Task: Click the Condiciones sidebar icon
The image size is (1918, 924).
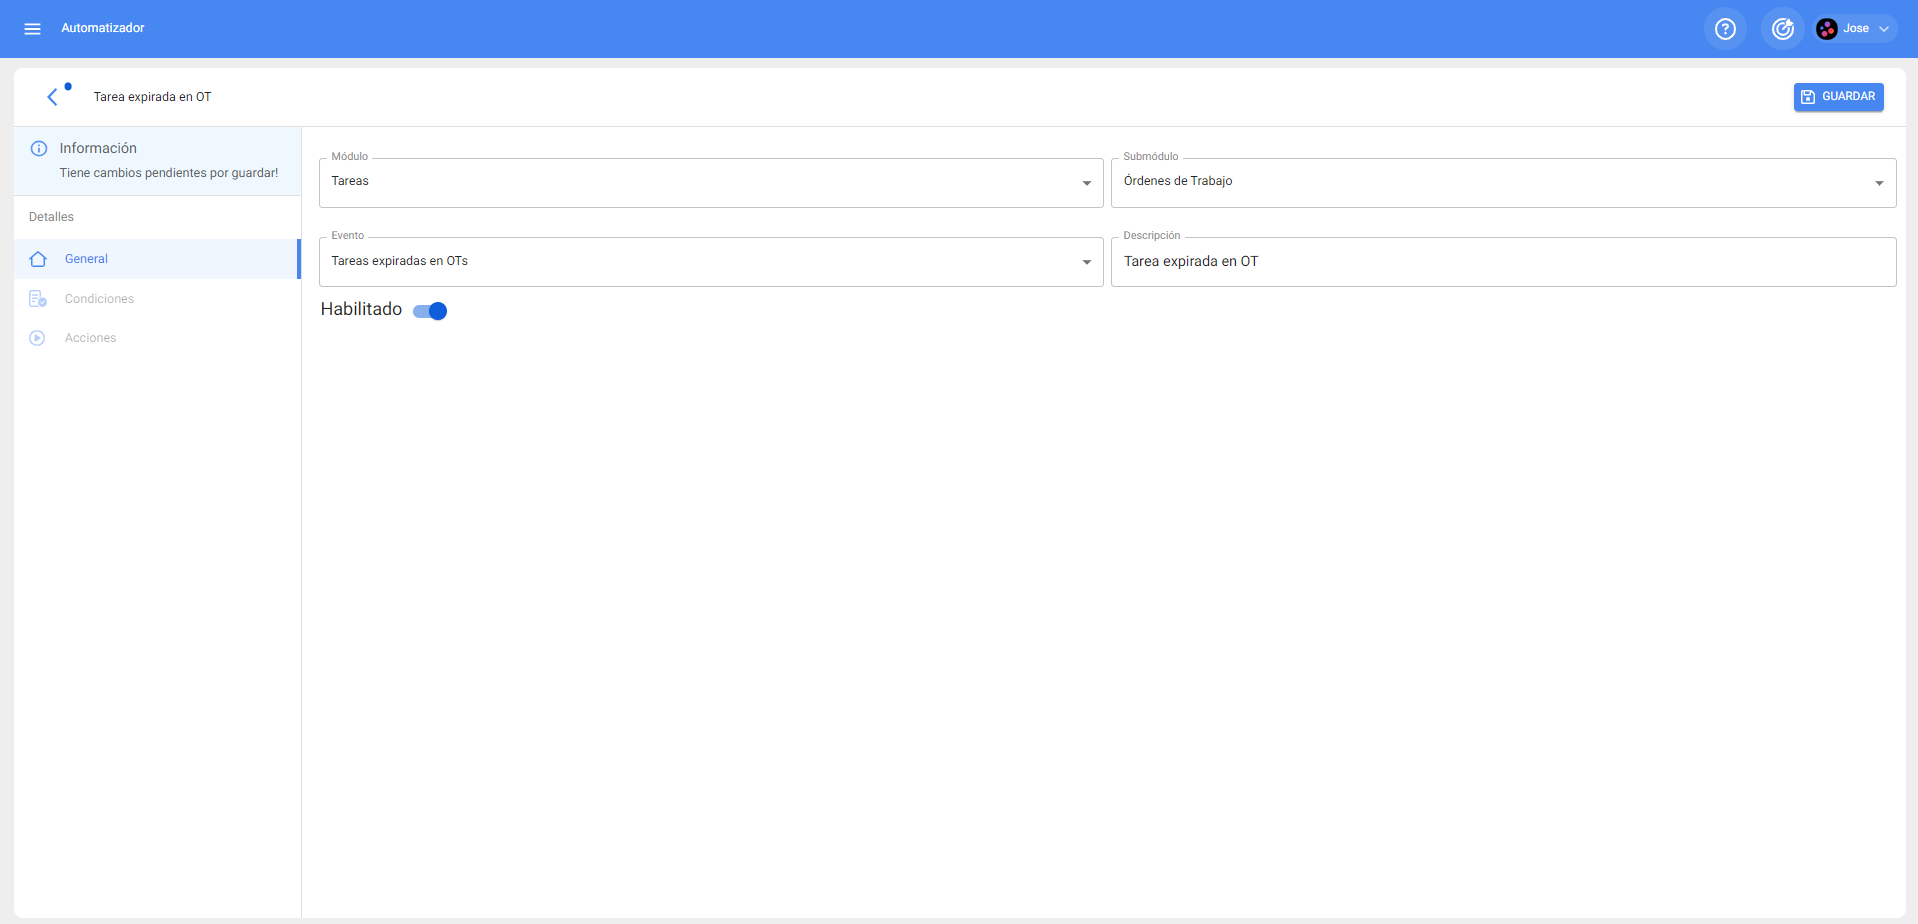Action: pyautogui.click(x=38, y=299)
